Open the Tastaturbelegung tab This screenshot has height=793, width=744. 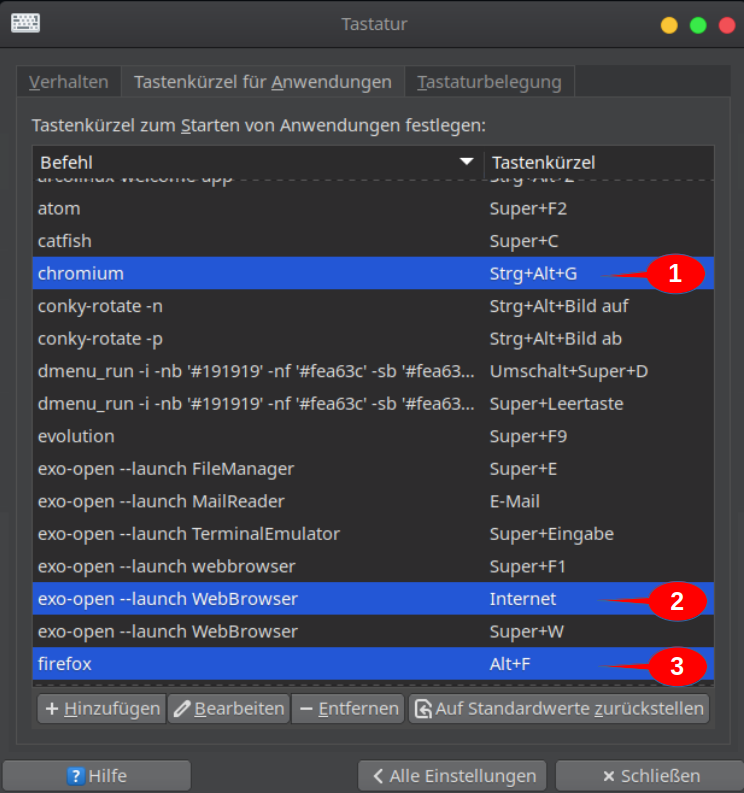click(x=489, y=82)
